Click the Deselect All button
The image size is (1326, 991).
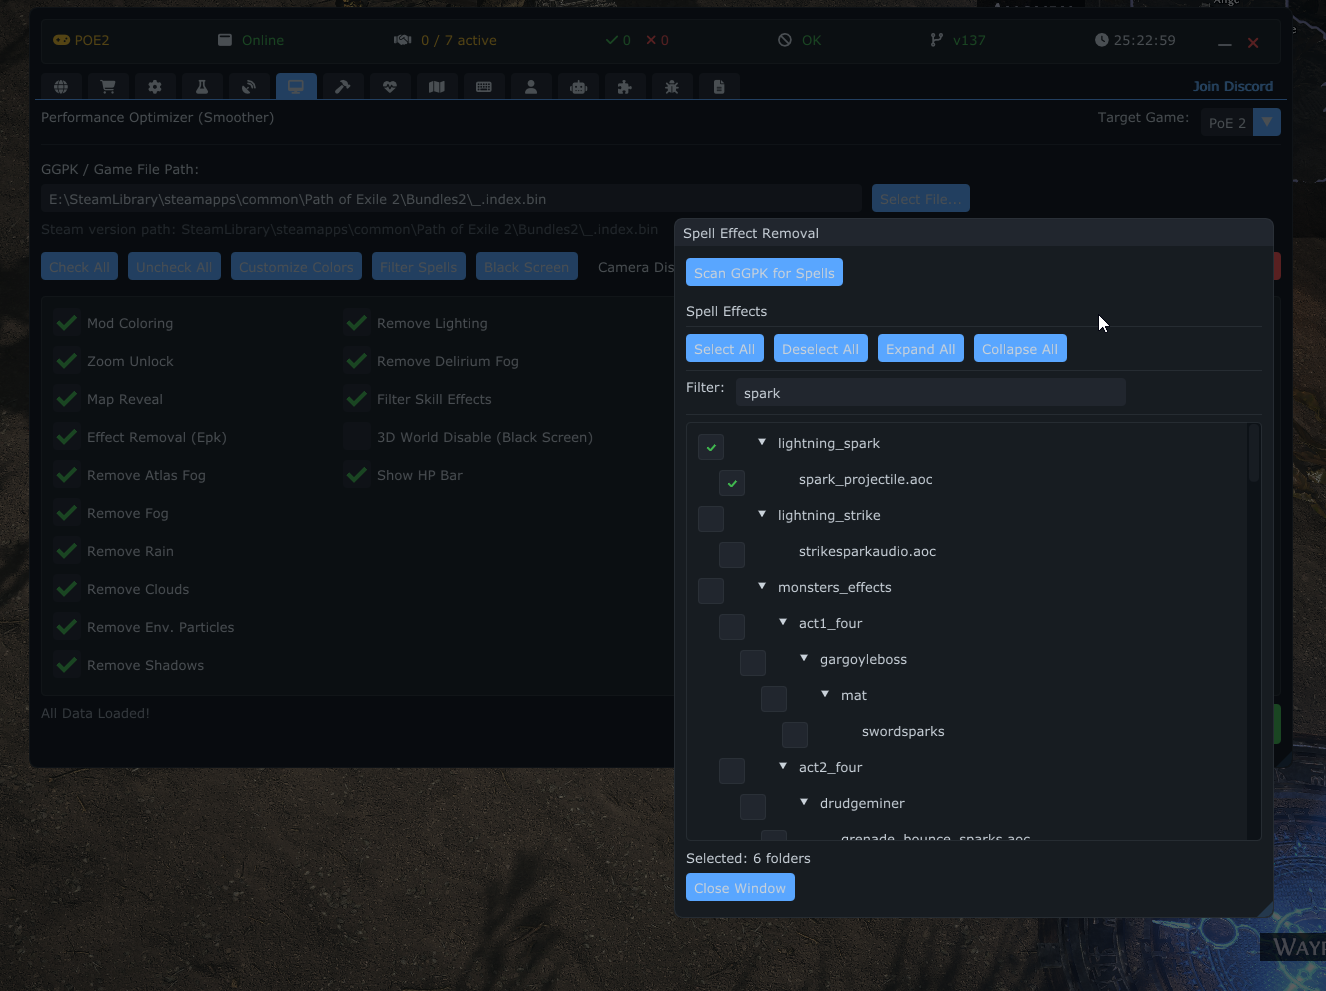click(x=820, y=348)
